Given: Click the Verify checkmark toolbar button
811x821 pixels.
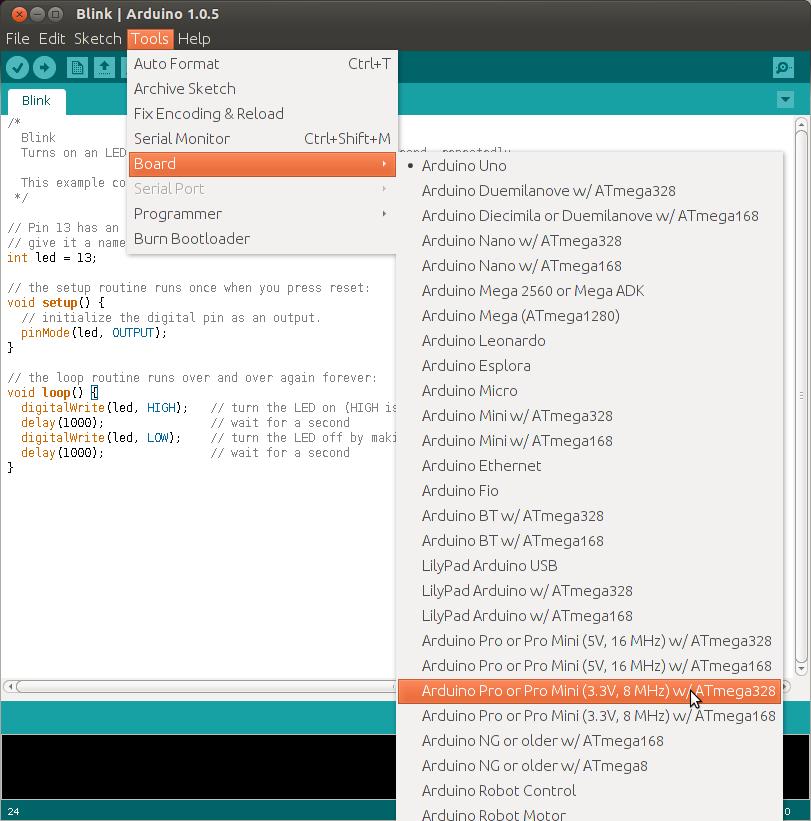Looking at the screenshot, I should click(x=18, y=67).
